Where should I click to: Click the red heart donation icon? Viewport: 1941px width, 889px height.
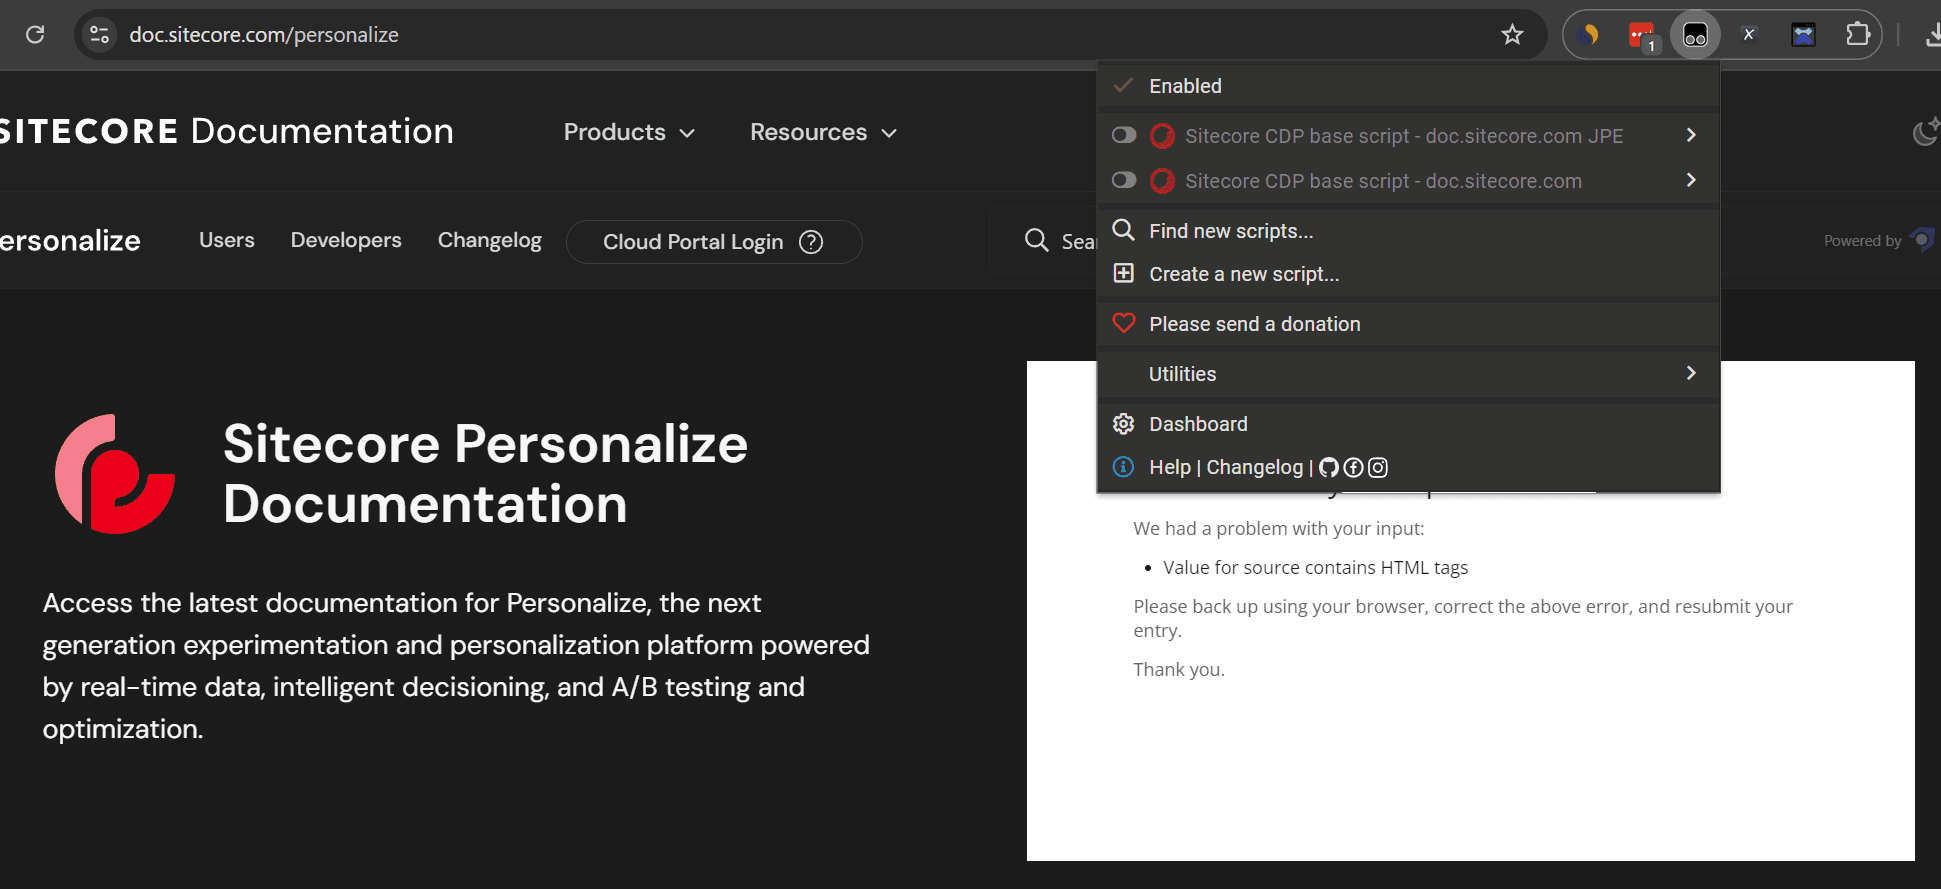click(x=1124, y=323)
